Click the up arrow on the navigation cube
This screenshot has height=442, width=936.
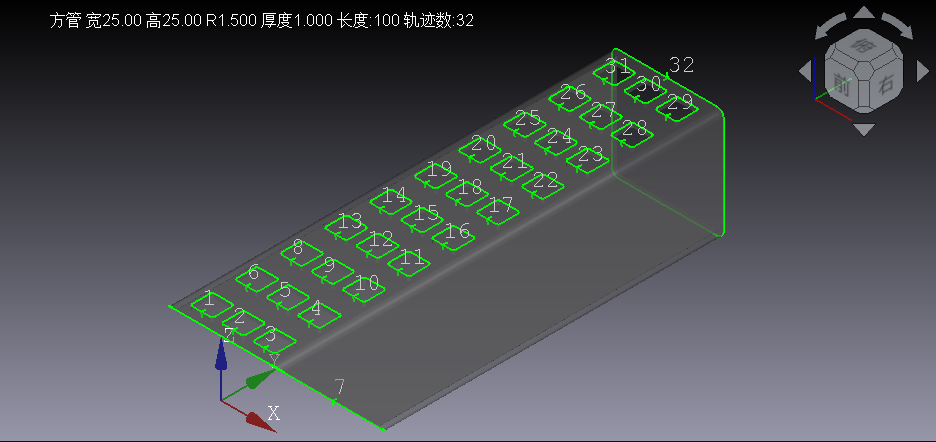[864, 13]
